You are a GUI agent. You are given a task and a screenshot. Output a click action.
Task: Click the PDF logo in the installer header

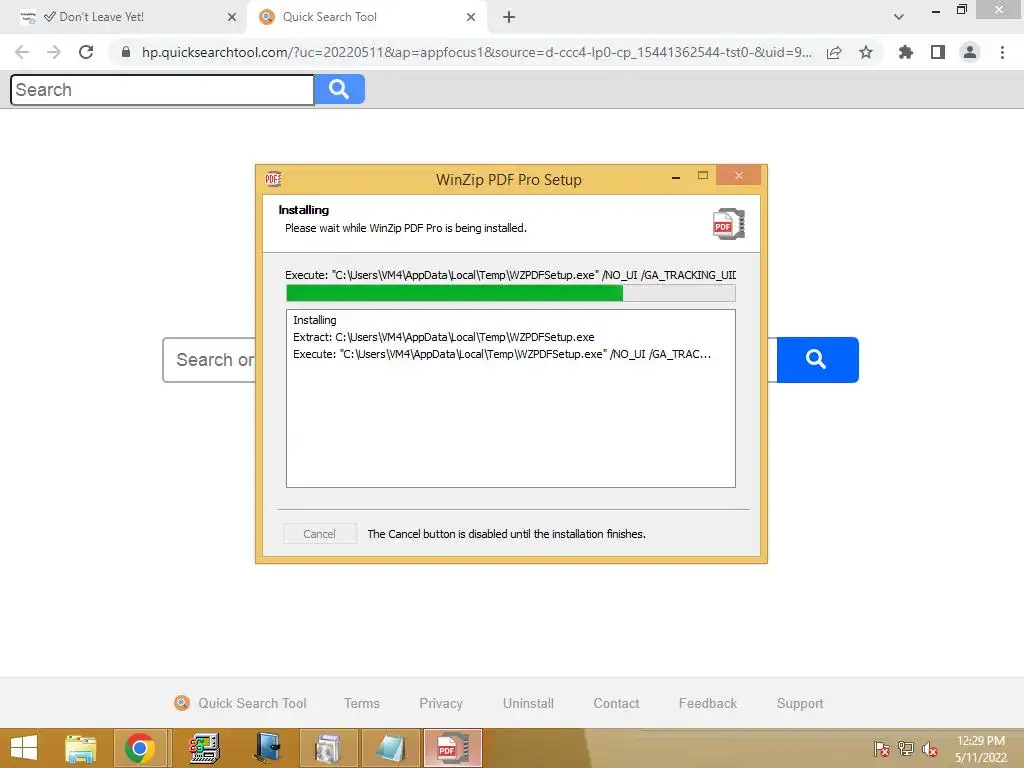click(729, 224)
